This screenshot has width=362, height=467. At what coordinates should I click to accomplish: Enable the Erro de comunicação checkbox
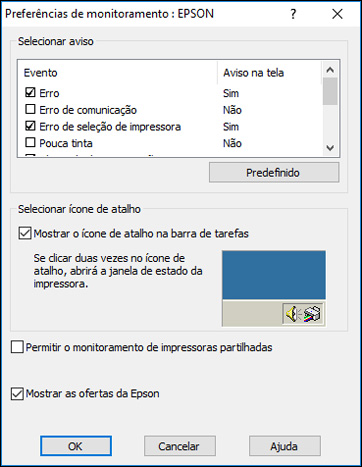click(x=30, y=109)
